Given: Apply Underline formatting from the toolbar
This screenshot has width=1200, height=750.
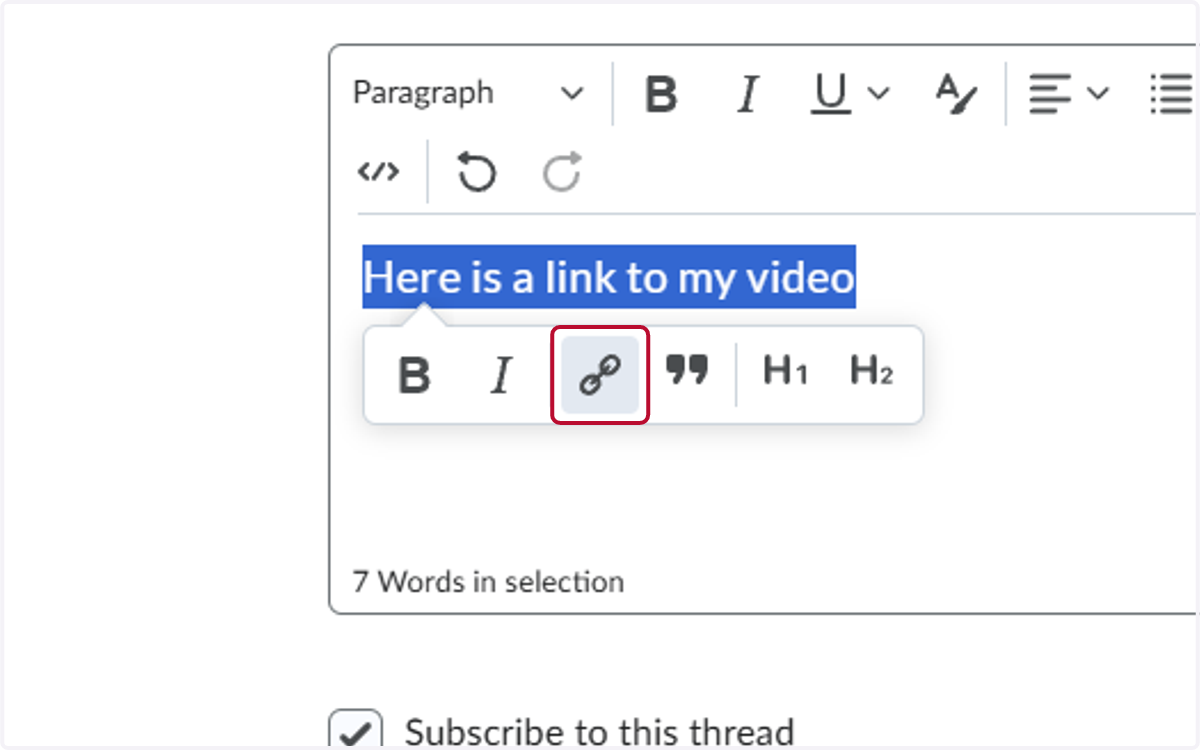Looking at the screenshot, I should coord(830,94).
